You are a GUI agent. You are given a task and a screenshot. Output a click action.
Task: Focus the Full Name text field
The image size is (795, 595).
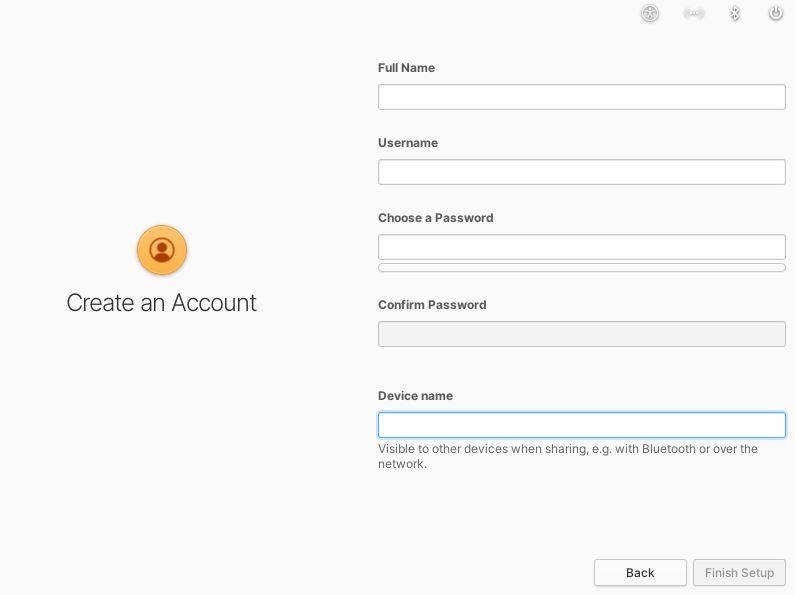pos(582,97)
